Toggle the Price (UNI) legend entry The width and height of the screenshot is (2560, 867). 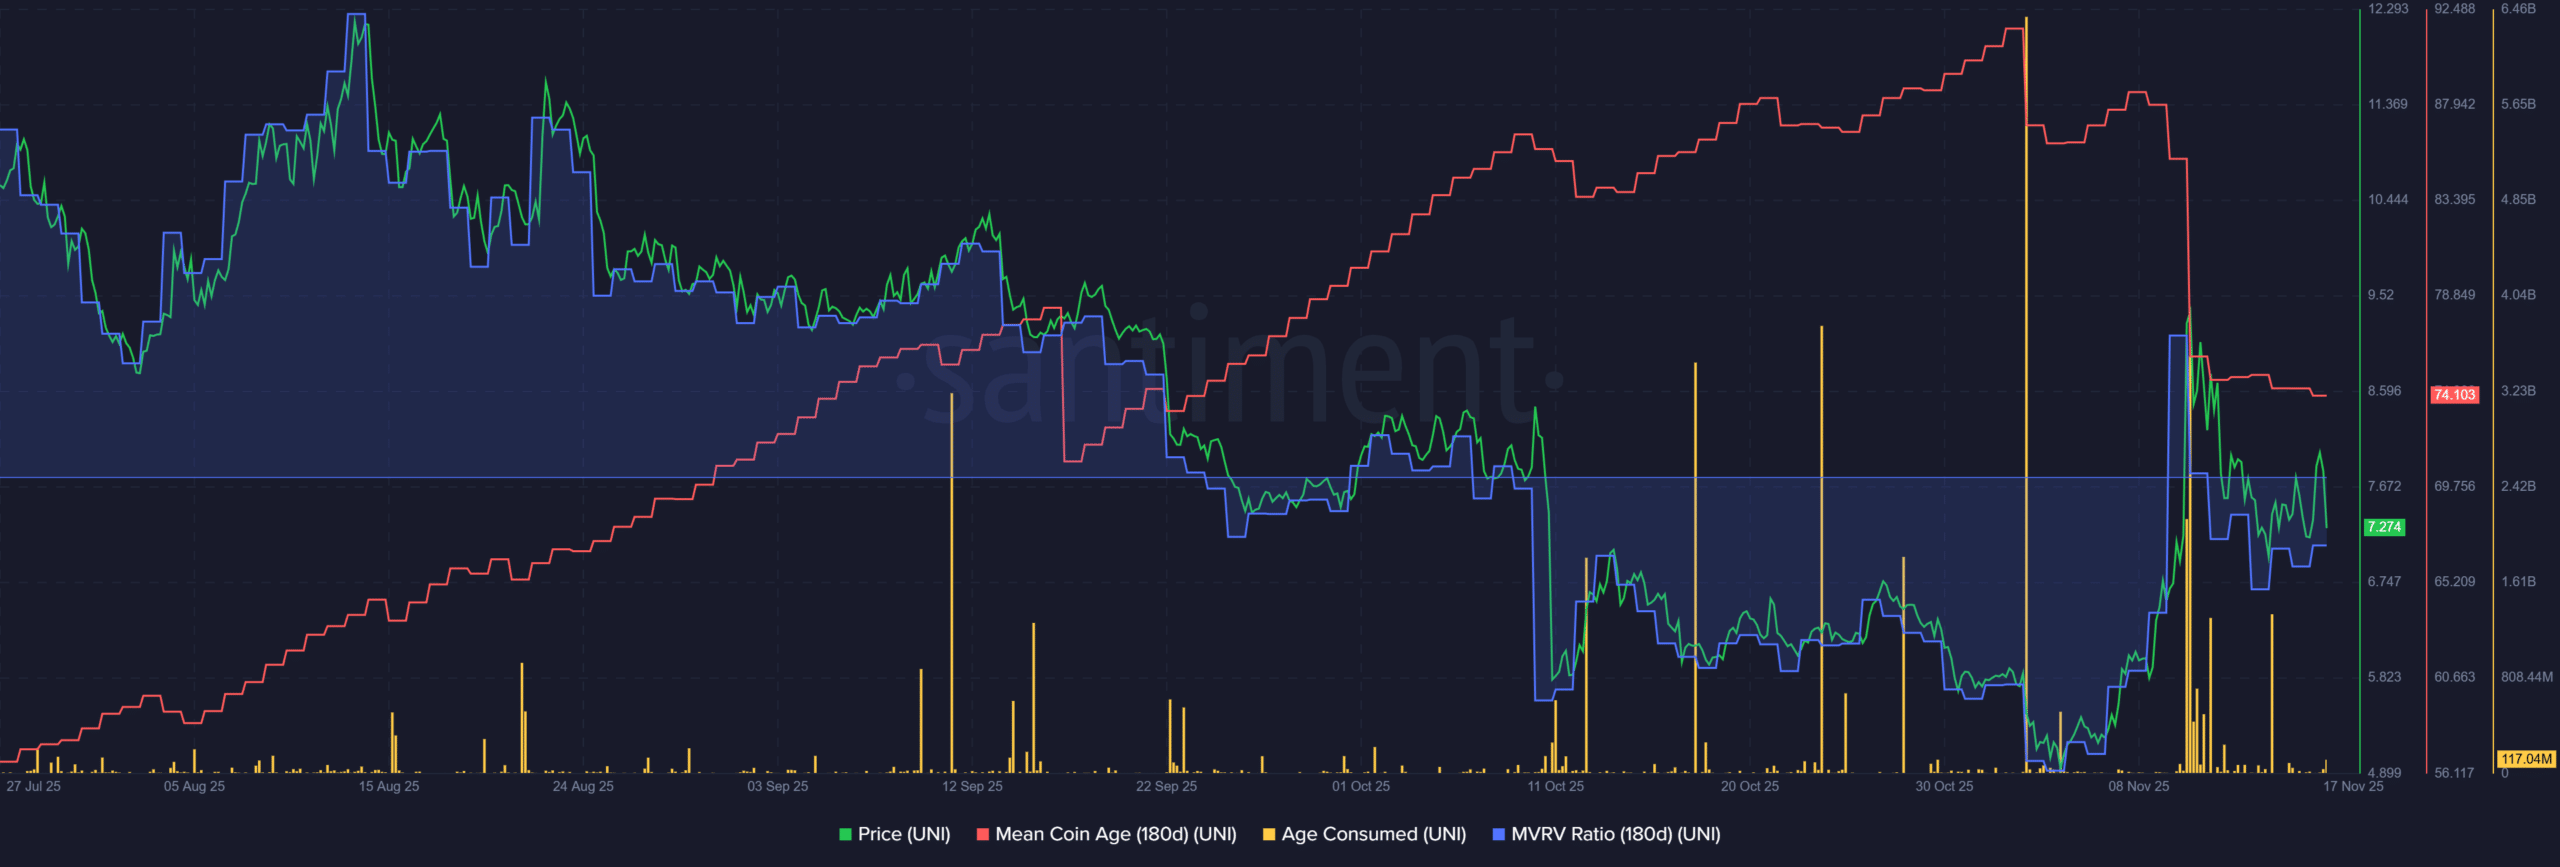tap(903, 834)
